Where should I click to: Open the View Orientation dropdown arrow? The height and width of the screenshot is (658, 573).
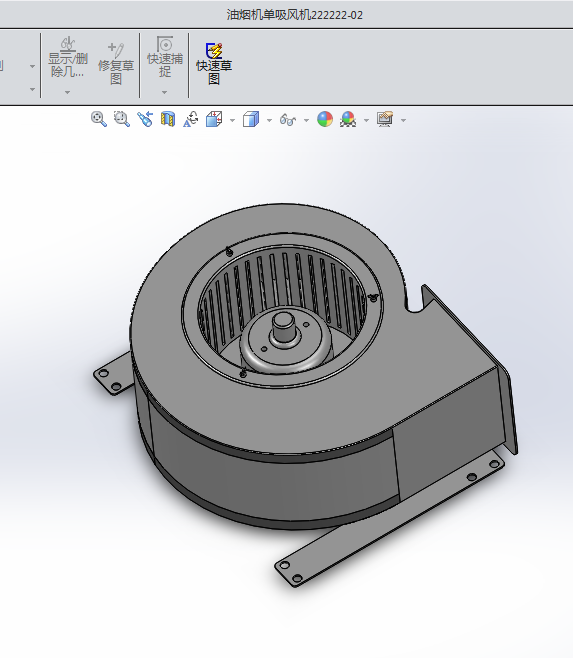click(233, 120)
